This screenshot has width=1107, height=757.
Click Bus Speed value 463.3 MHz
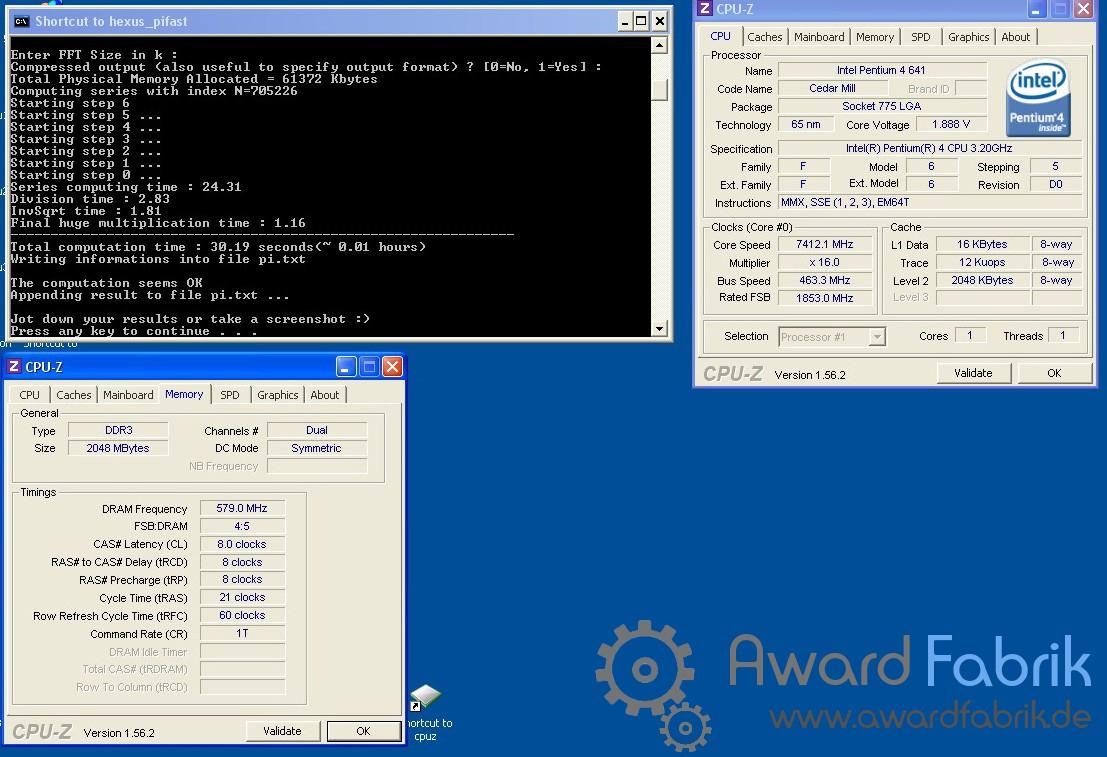click(x=825, y=280)
